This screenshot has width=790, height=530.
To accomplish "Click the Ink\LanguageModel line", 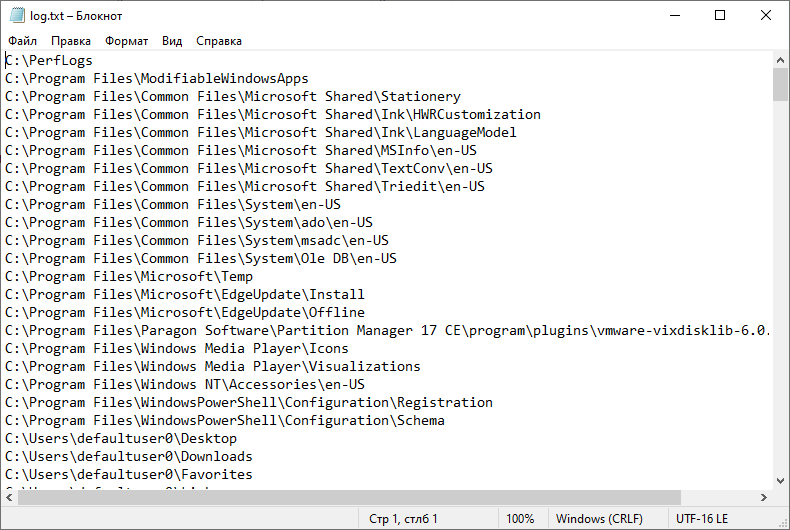I will [261, 132].
